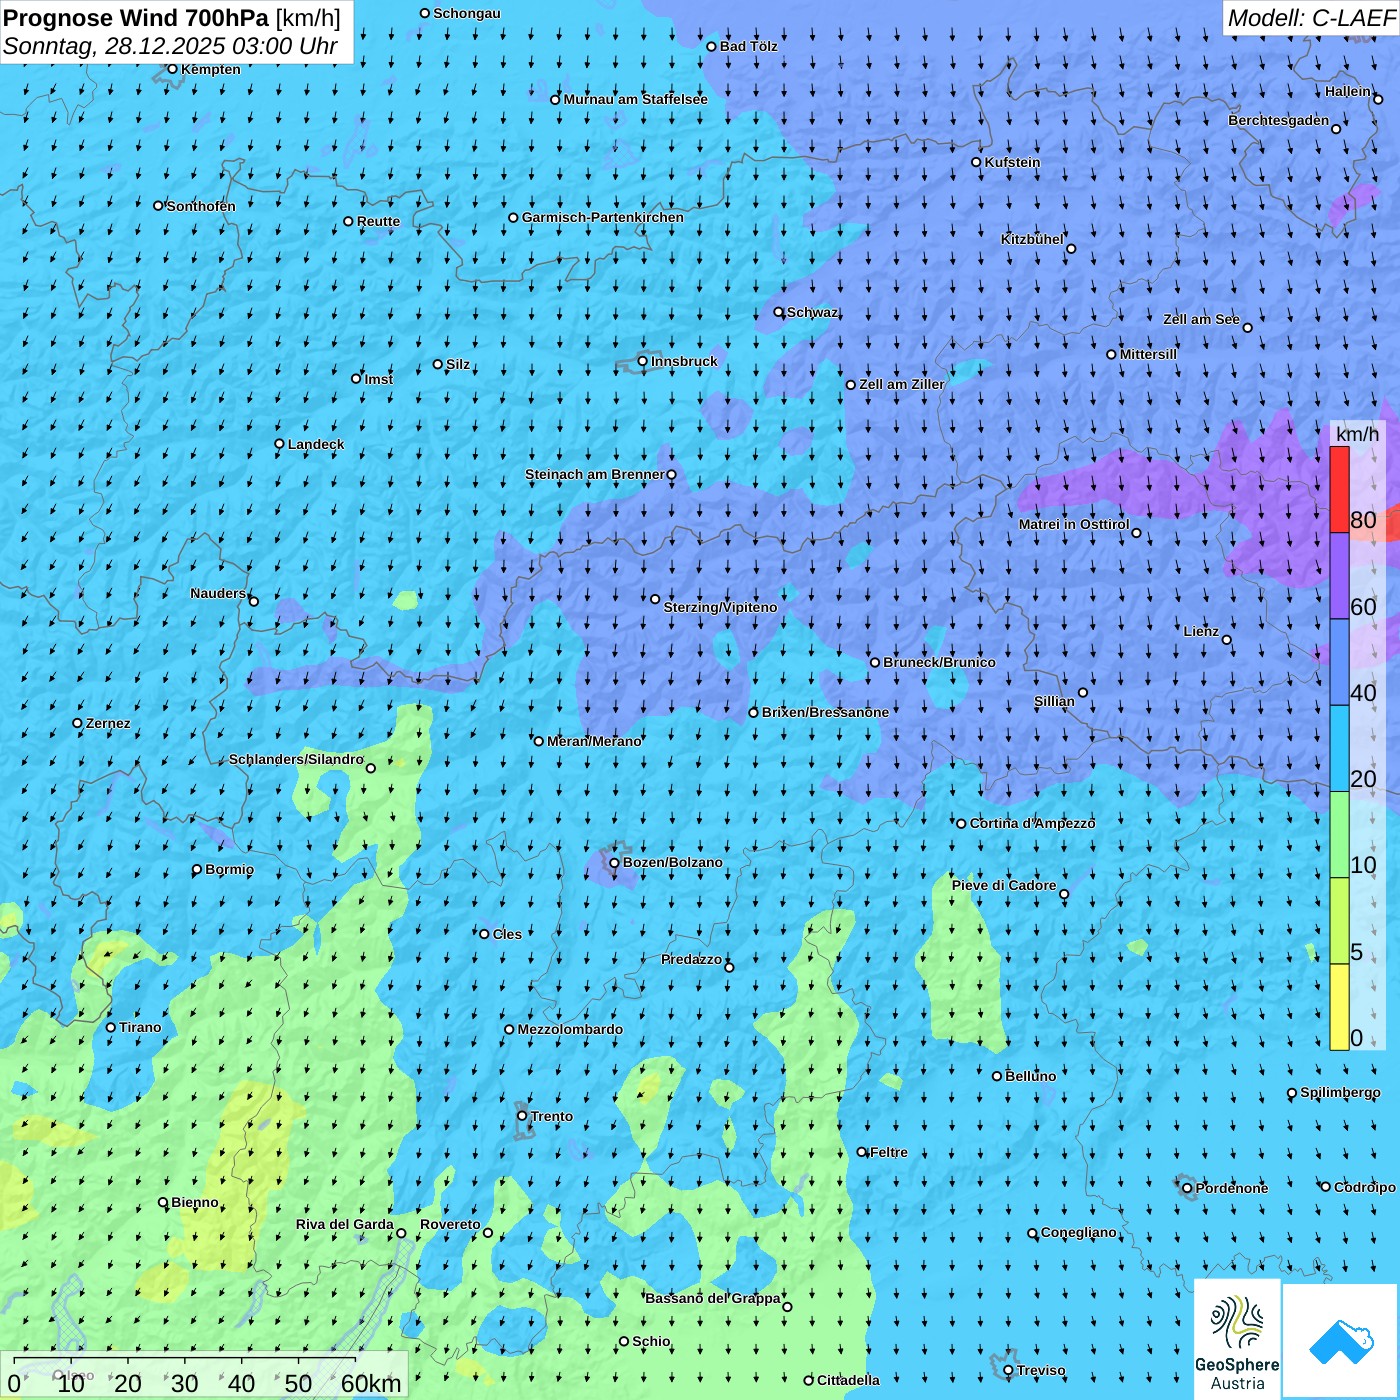
Task: Click the 'Sillian' label
Action: tap(1054, 701)
